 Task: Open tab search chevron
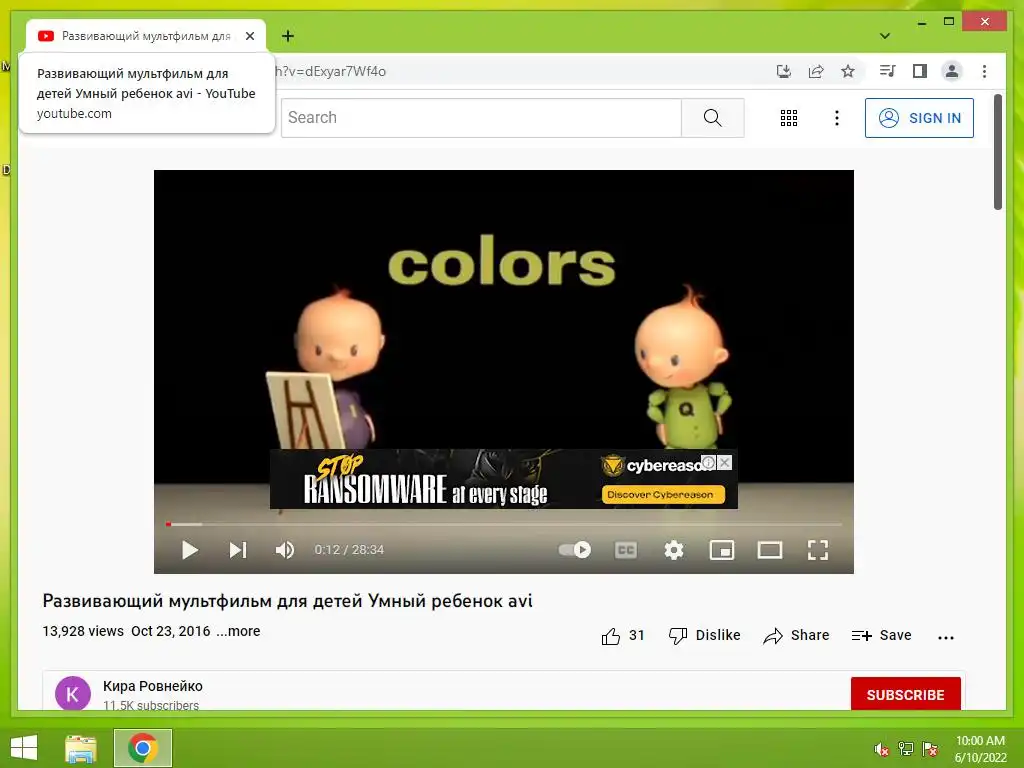pos(885,36)
